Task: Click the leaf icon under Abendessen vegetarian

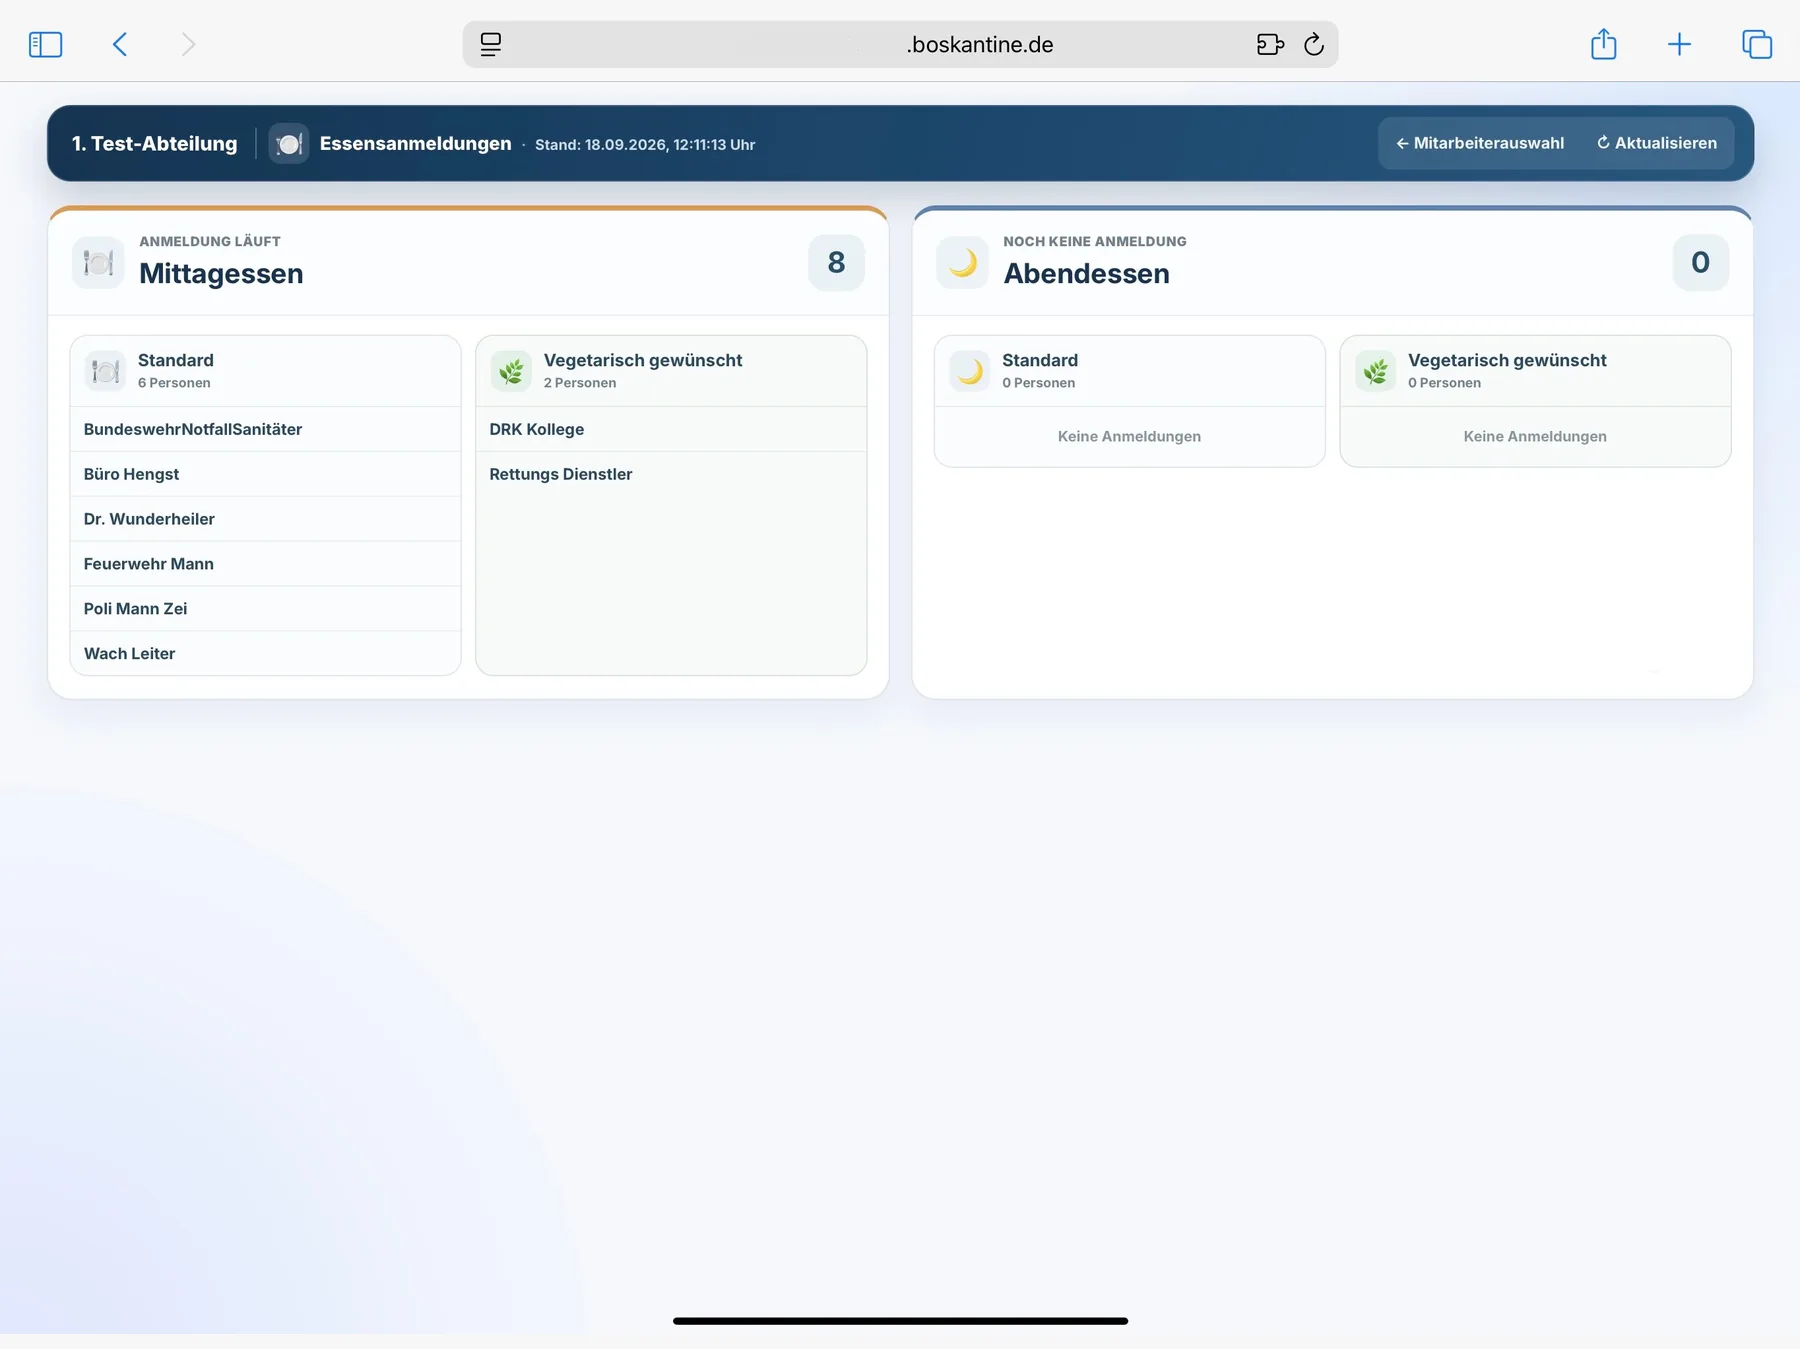Action: point(1375,371)
